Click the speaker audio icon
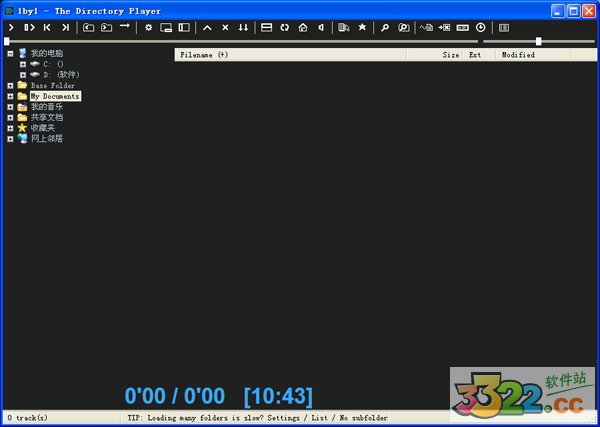Viewport: 600px width, 427px height. pyautogui.click(x=321, y=28)
